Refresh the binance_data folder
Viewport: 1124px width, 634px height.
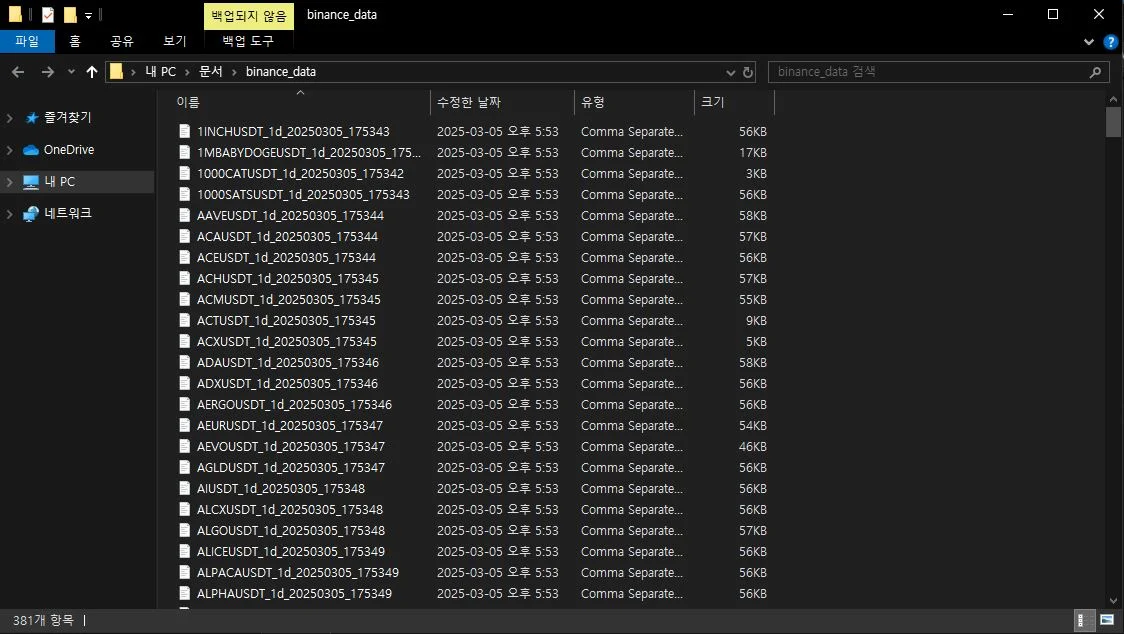pyautogui.click(x=748, y=72)
